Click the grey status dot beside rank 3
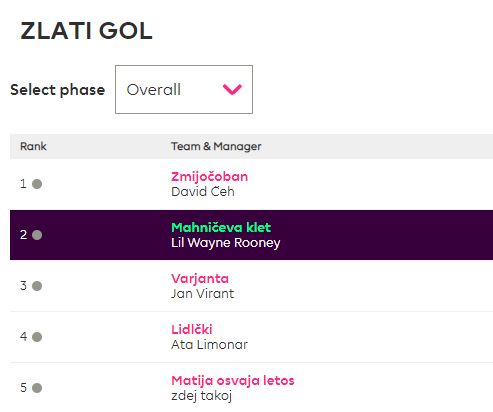493x412 pixels. click(x=37, y=286)
